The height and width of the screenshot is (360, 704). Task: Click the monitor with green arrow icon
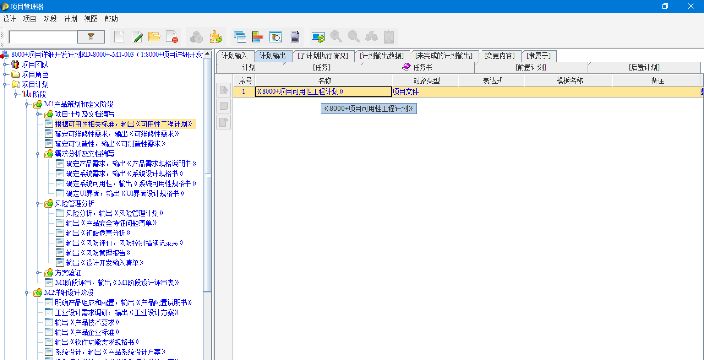point(319,37)
